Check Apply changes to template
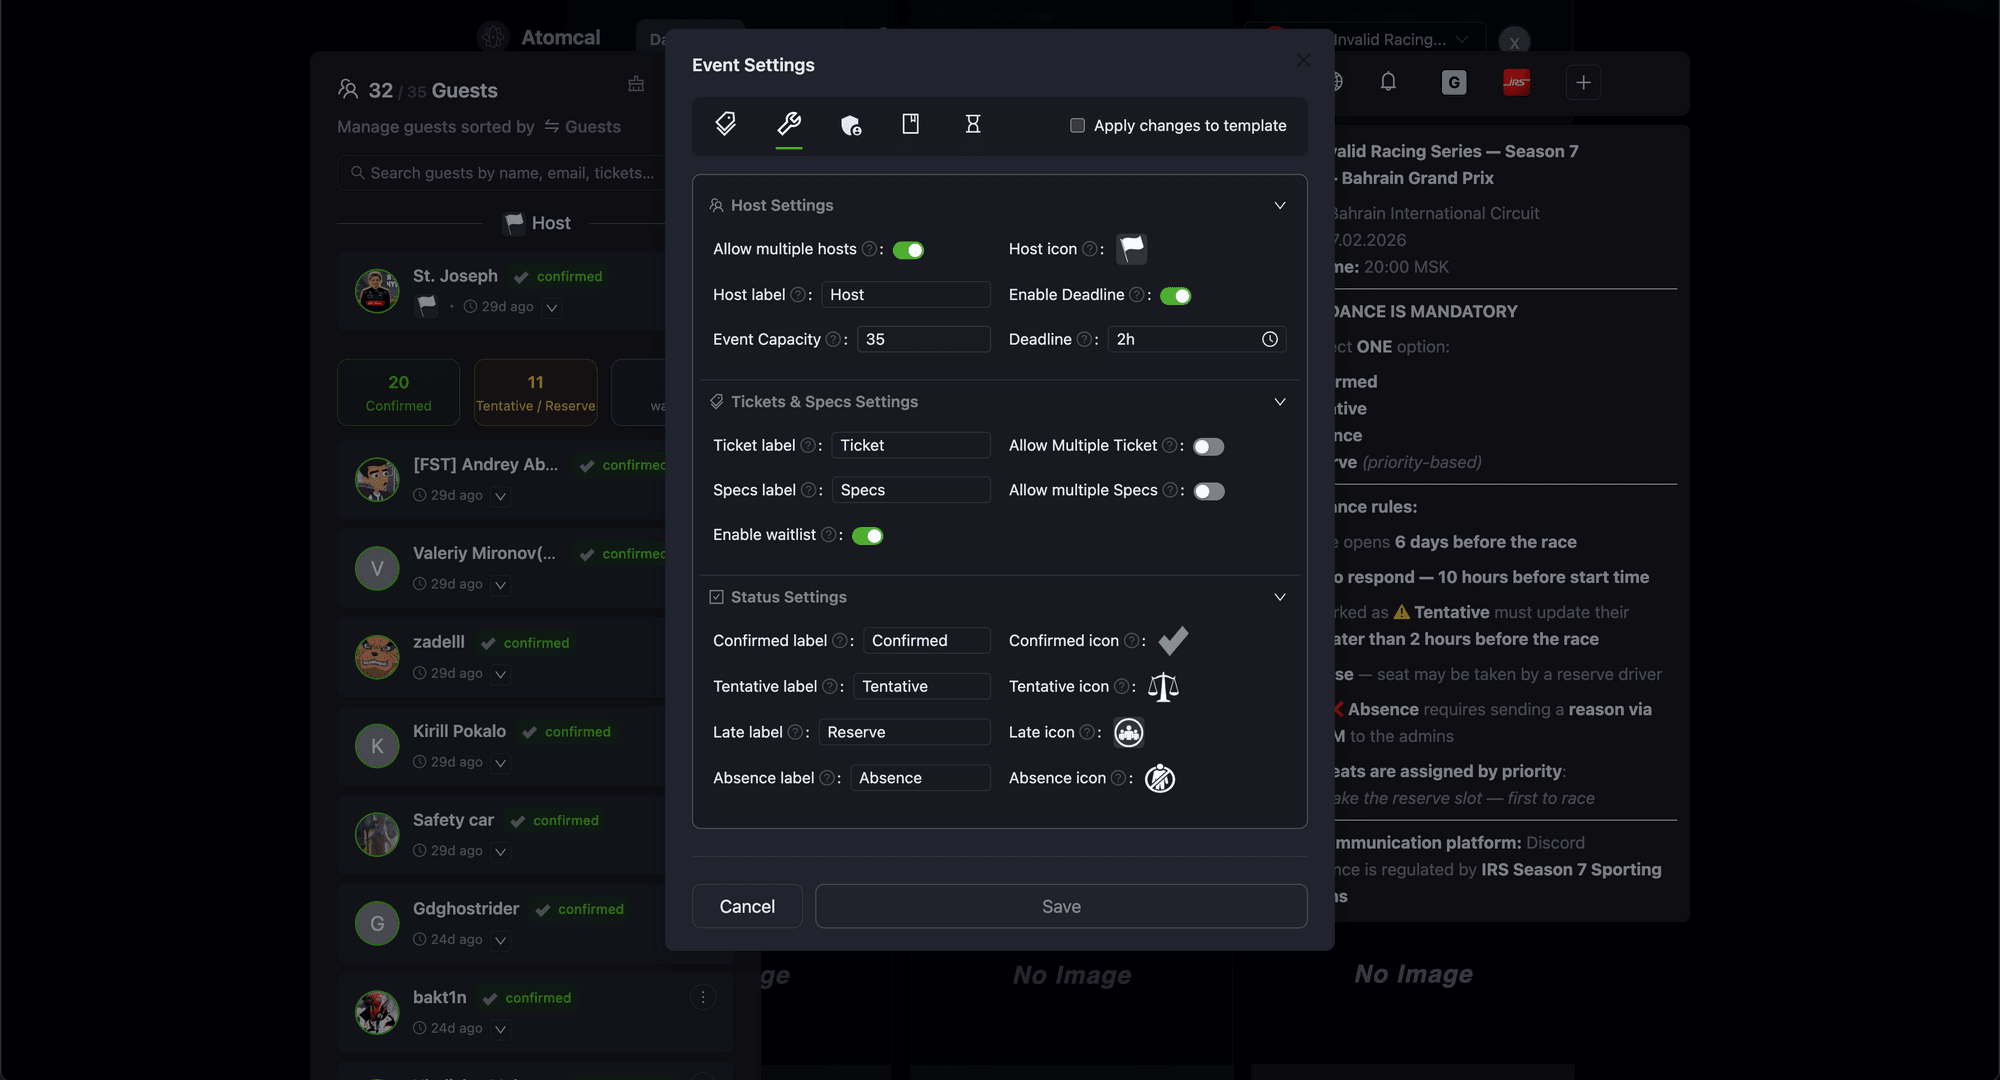Image resolution: width=2000 pixels, height=1080 pixels. point(1077,126)
